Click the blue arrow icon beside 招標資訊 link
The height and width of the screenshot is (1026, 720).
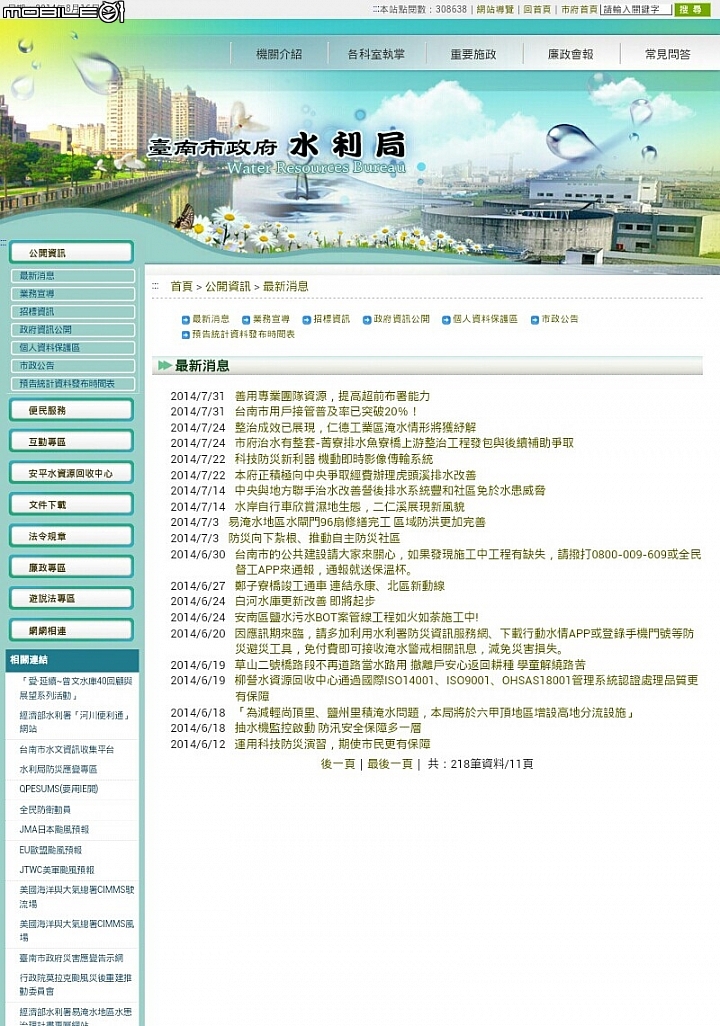pyautogui.click(x=306, y=320)
